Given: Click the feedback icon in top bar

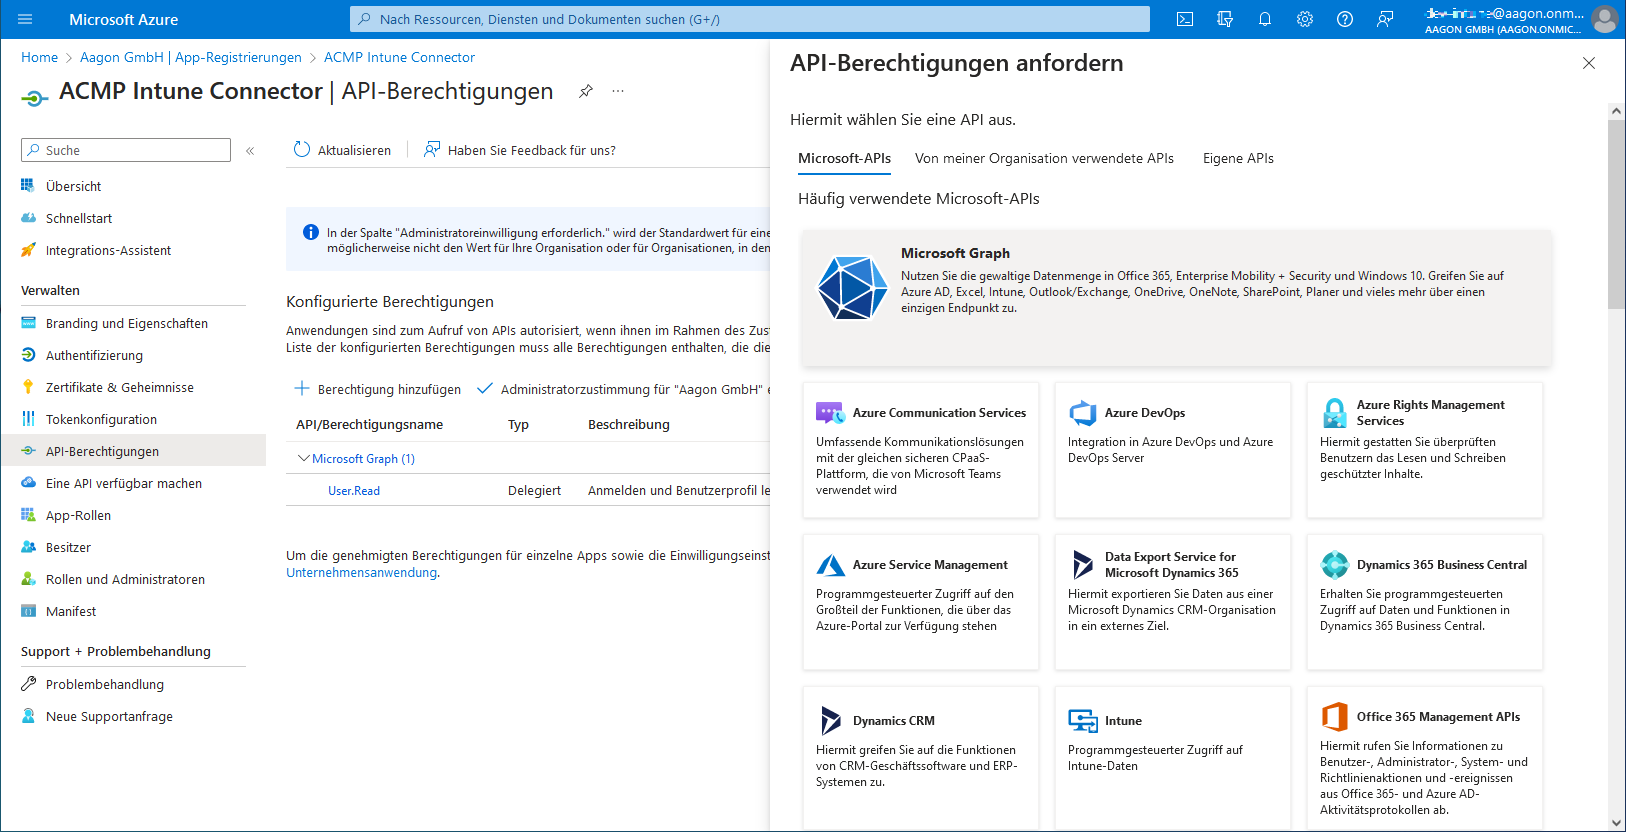Looking at the screenshot, I should coord(1385,19).
